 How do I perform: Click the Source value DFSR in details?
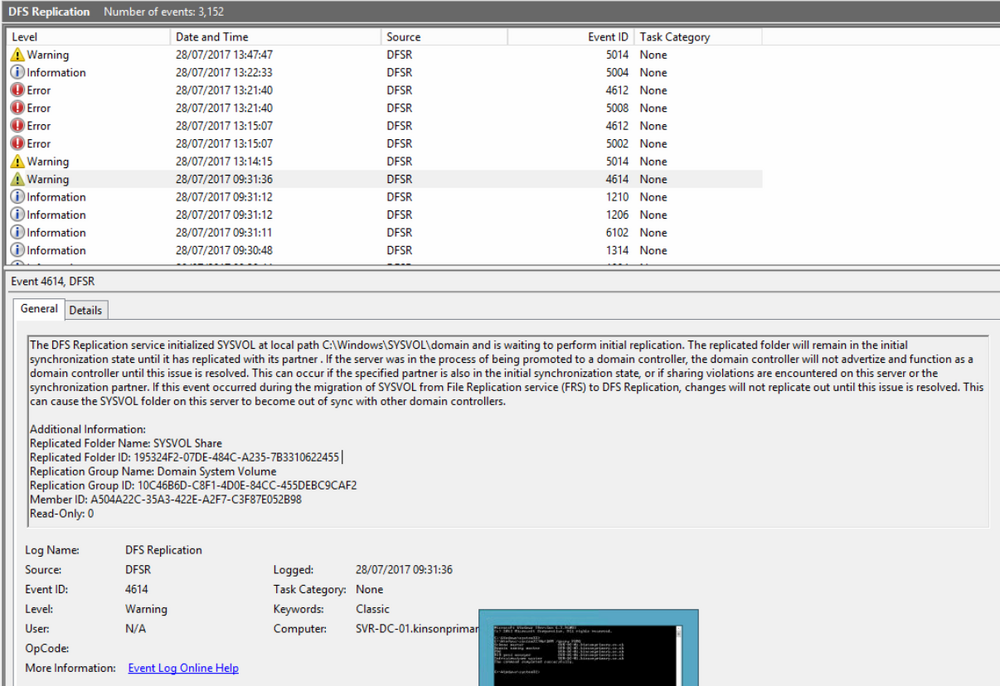pos(138,569)
